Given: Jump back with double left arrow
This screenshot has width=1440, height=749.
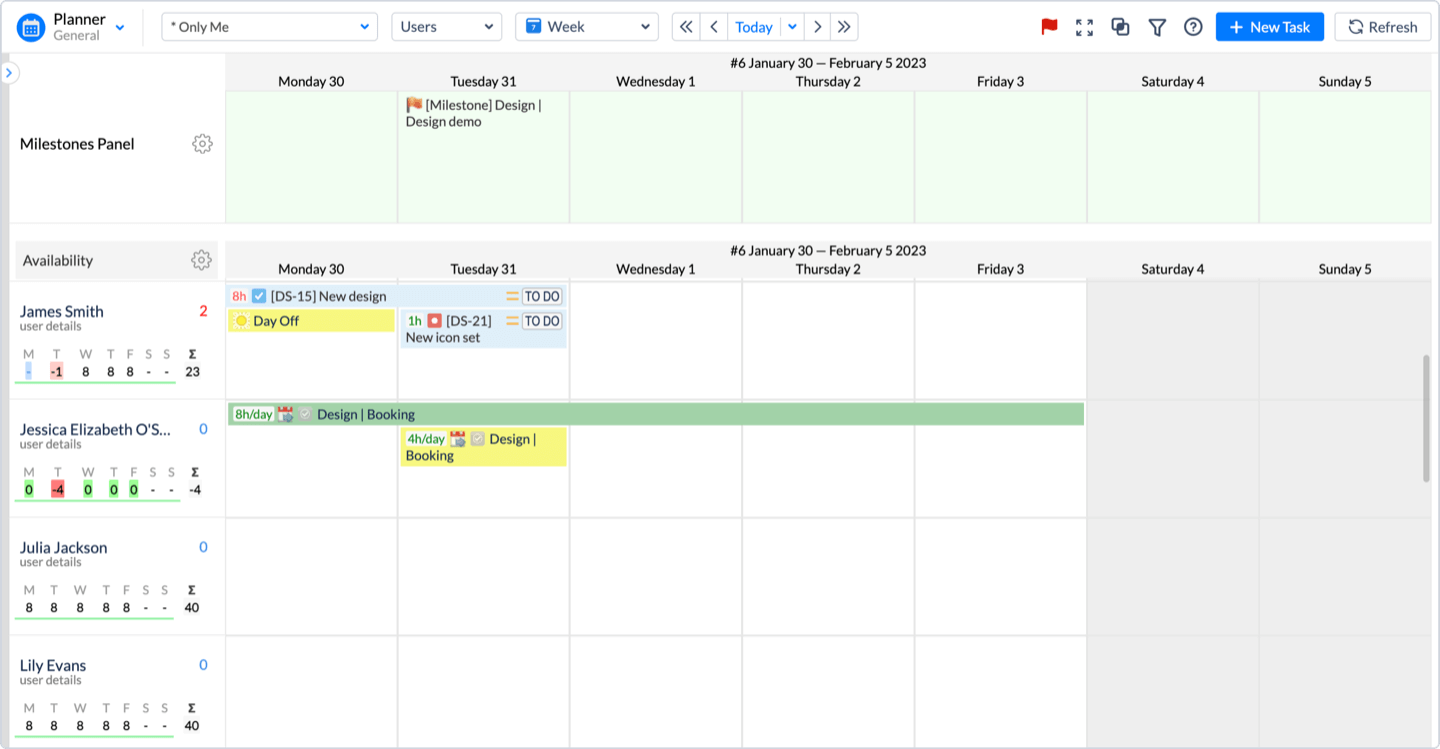Looking at the screenshot, I should pyautogui.click(x=686, y=27).
